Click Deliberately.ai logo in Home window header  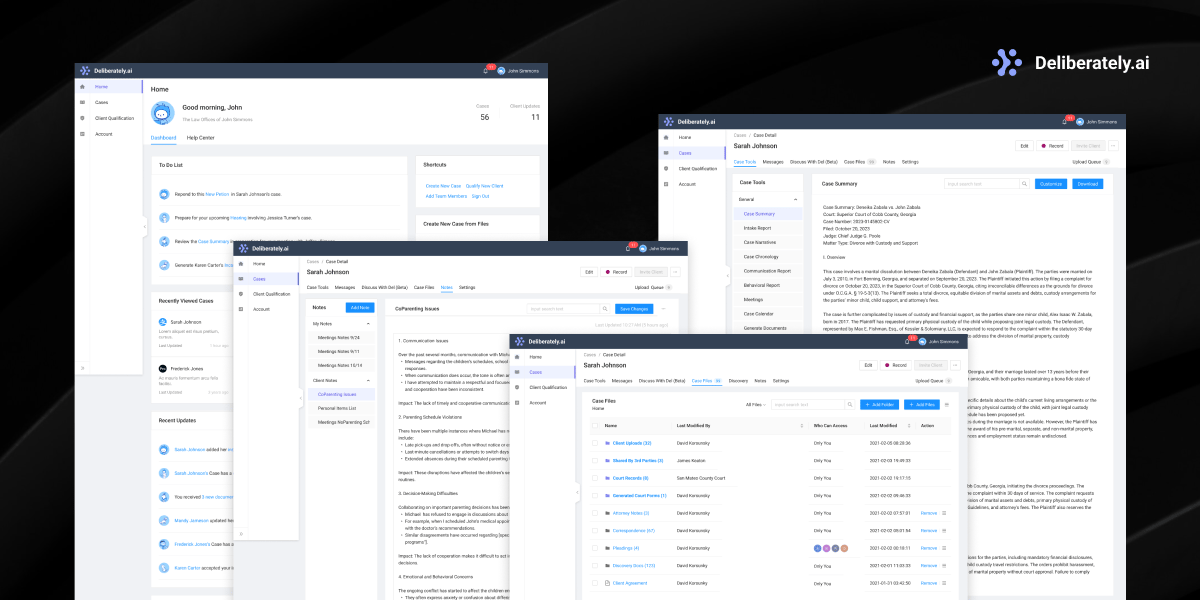pos(105,71)
